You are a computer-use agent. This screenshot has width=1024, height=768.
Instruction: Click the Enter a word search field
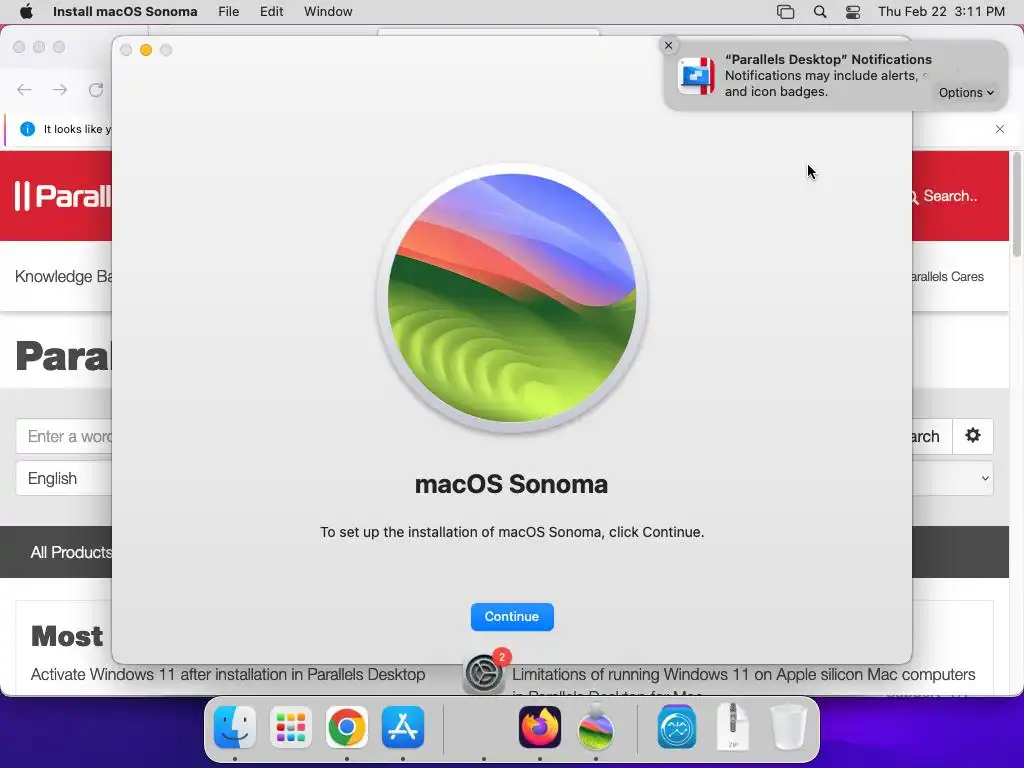click(64, 436)
